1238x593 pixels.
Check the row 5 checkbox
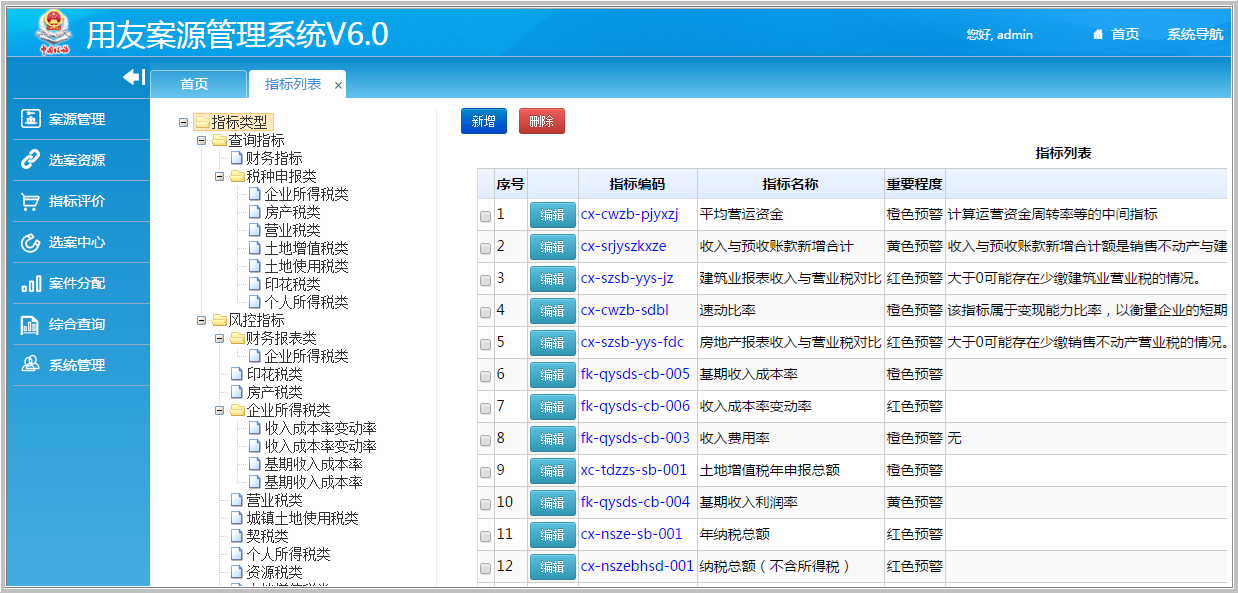[x=486, y=344]
